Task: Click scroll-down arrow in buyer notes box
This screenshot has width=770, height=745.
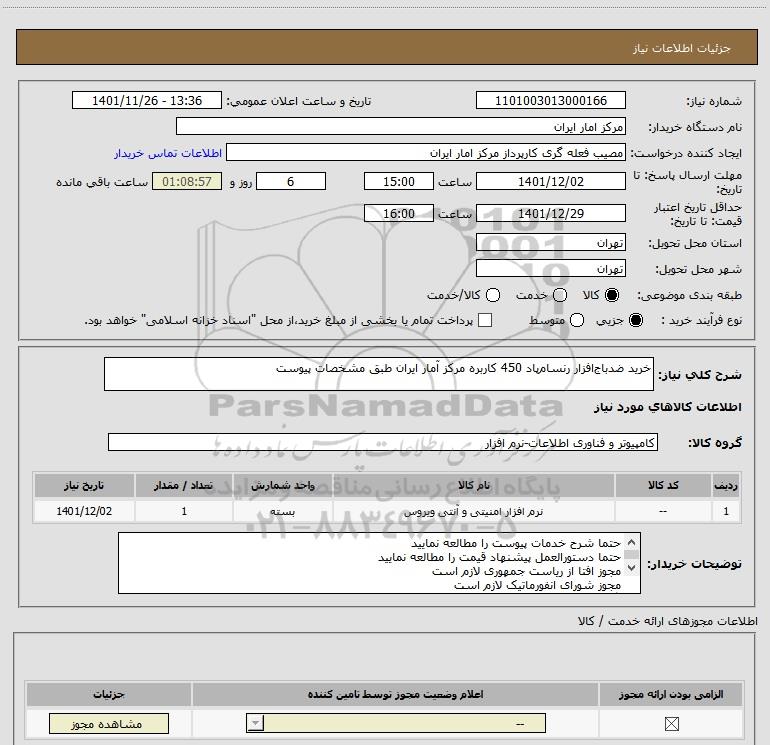Action: [632, 568]
